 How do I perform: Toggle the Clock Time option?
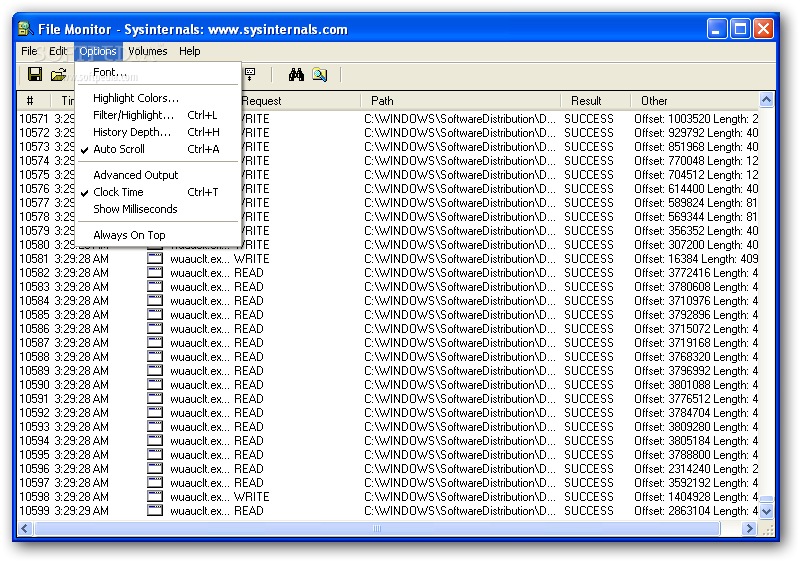pyautogui.click(x=158, y=192)
